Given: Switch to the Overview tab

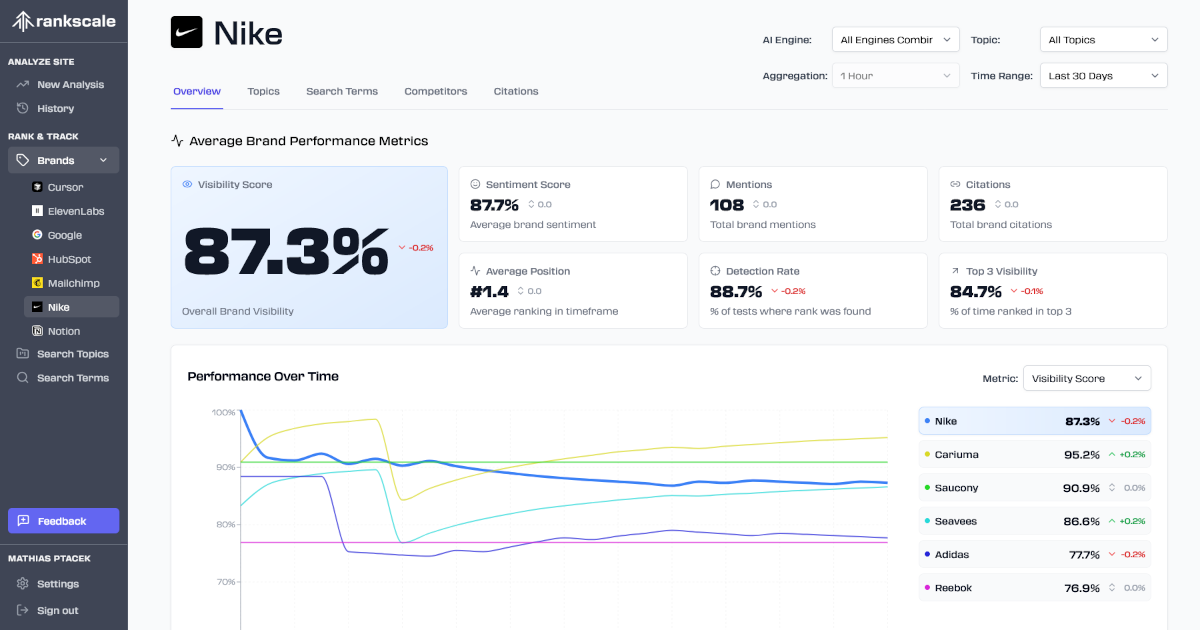Looking at the screenshot, I should tap(197, 91).
